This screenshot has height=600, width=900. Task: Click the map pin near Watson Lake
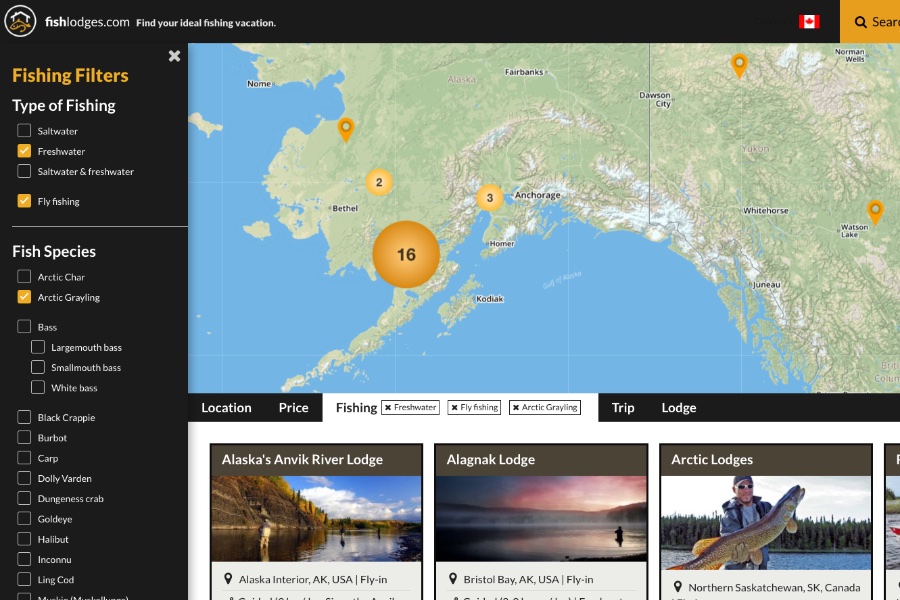(x=875, y=212)
